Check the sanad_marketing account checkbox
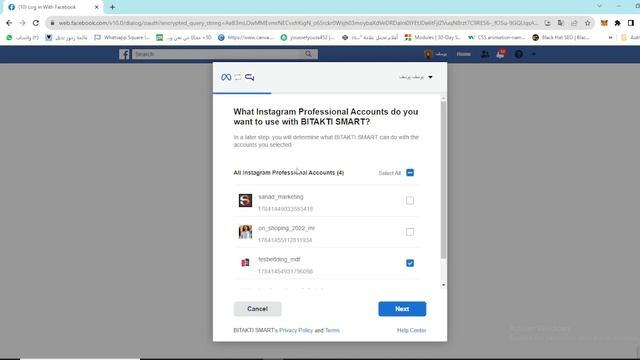This screenshot has width=640, height=360. pyautogui.click(x=410, y=200)
